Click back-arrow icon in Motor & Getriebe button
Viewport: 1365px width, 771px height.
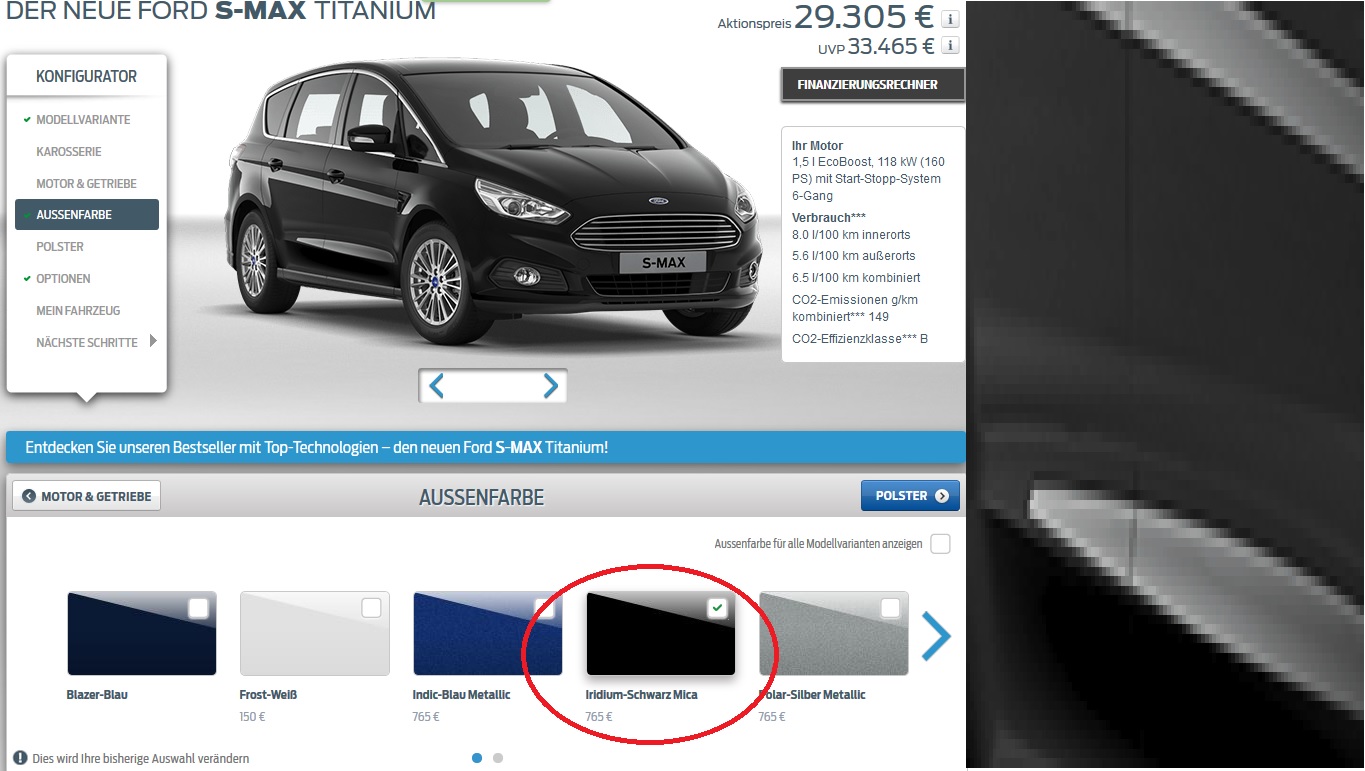pyautogui.click(x=29, y=496)
